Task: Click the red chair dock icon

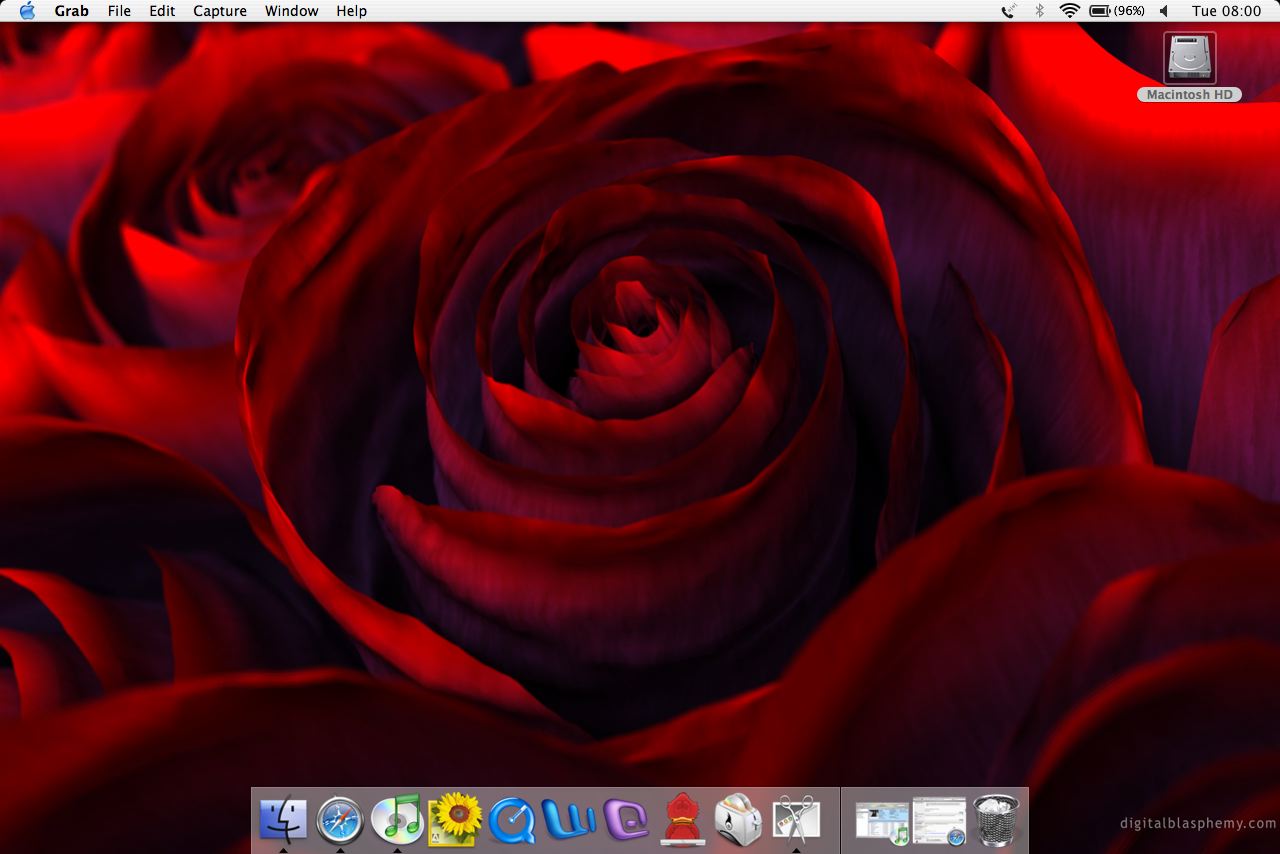Action: click(683, 819)
